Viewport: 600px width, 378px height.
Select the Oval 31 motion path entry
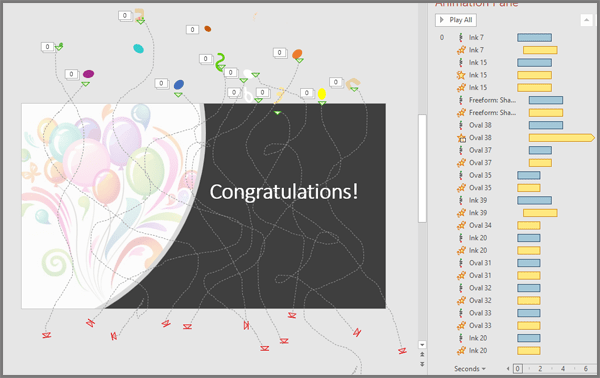pos(497,263)
